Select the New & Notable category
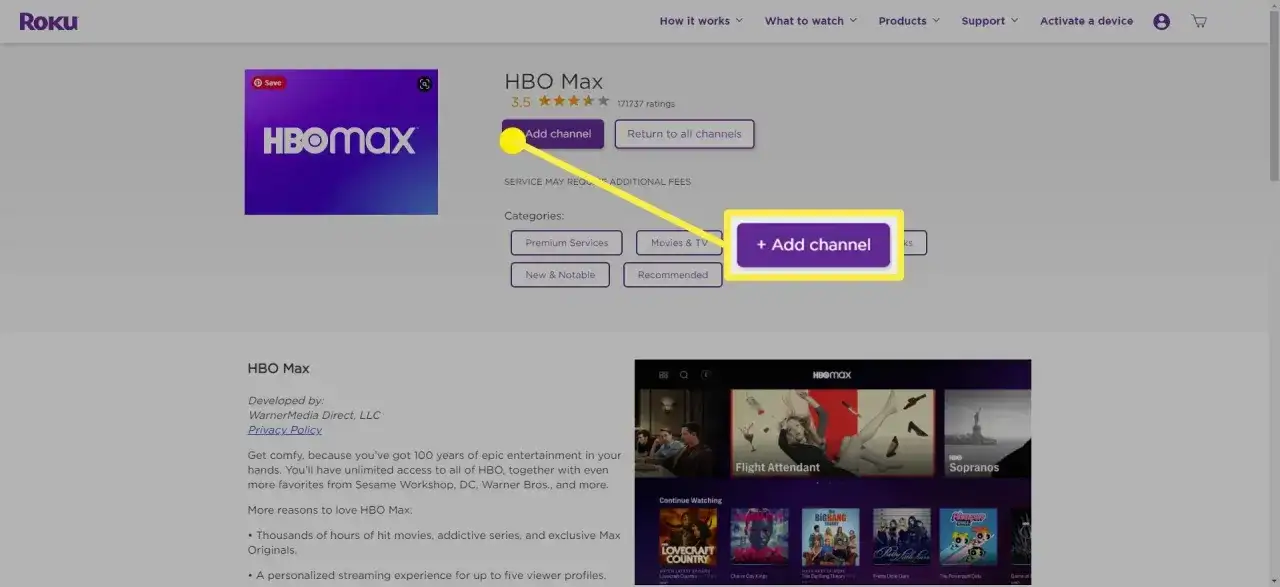1280x587 pixels. [560, 275]
